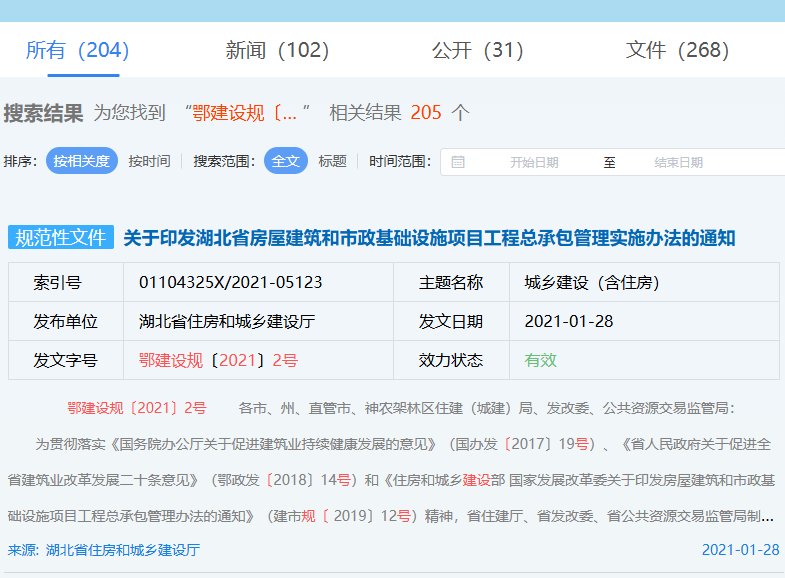Screen dimensions: 785x578
Task: Sort results by 按时间
Action: 149,161
